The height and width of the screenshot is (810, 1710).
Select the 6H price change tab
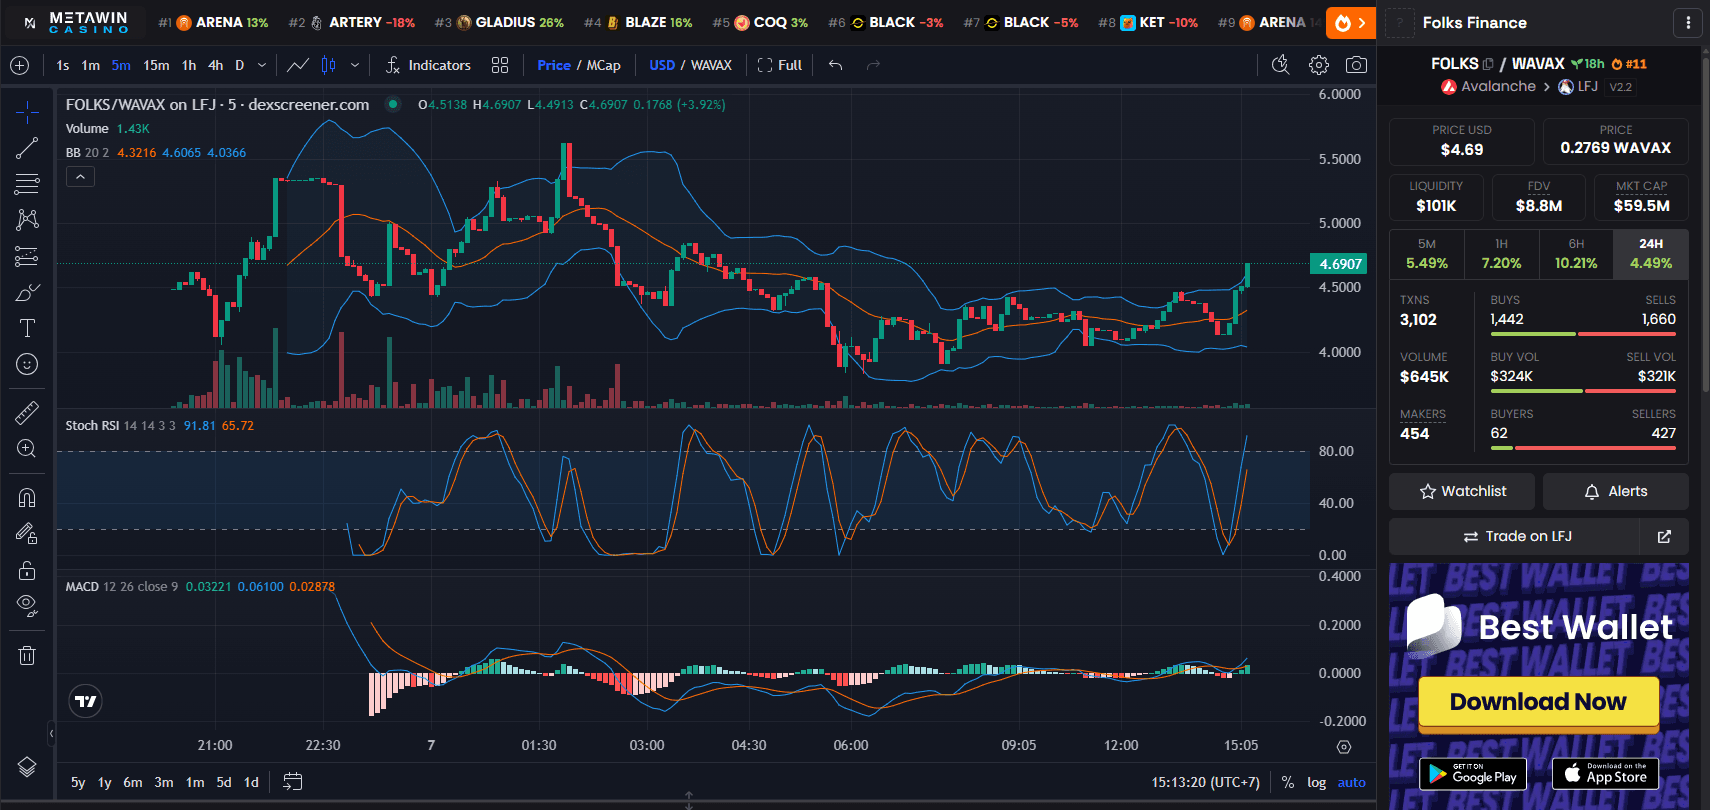point(1576,254)
